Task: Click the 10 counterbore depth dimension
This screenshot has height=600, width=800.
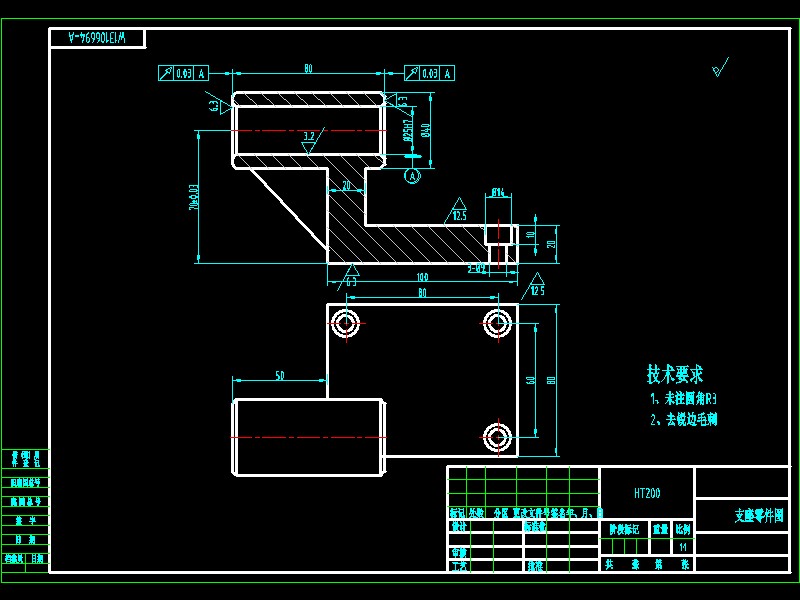Action: tap(531, 235)
